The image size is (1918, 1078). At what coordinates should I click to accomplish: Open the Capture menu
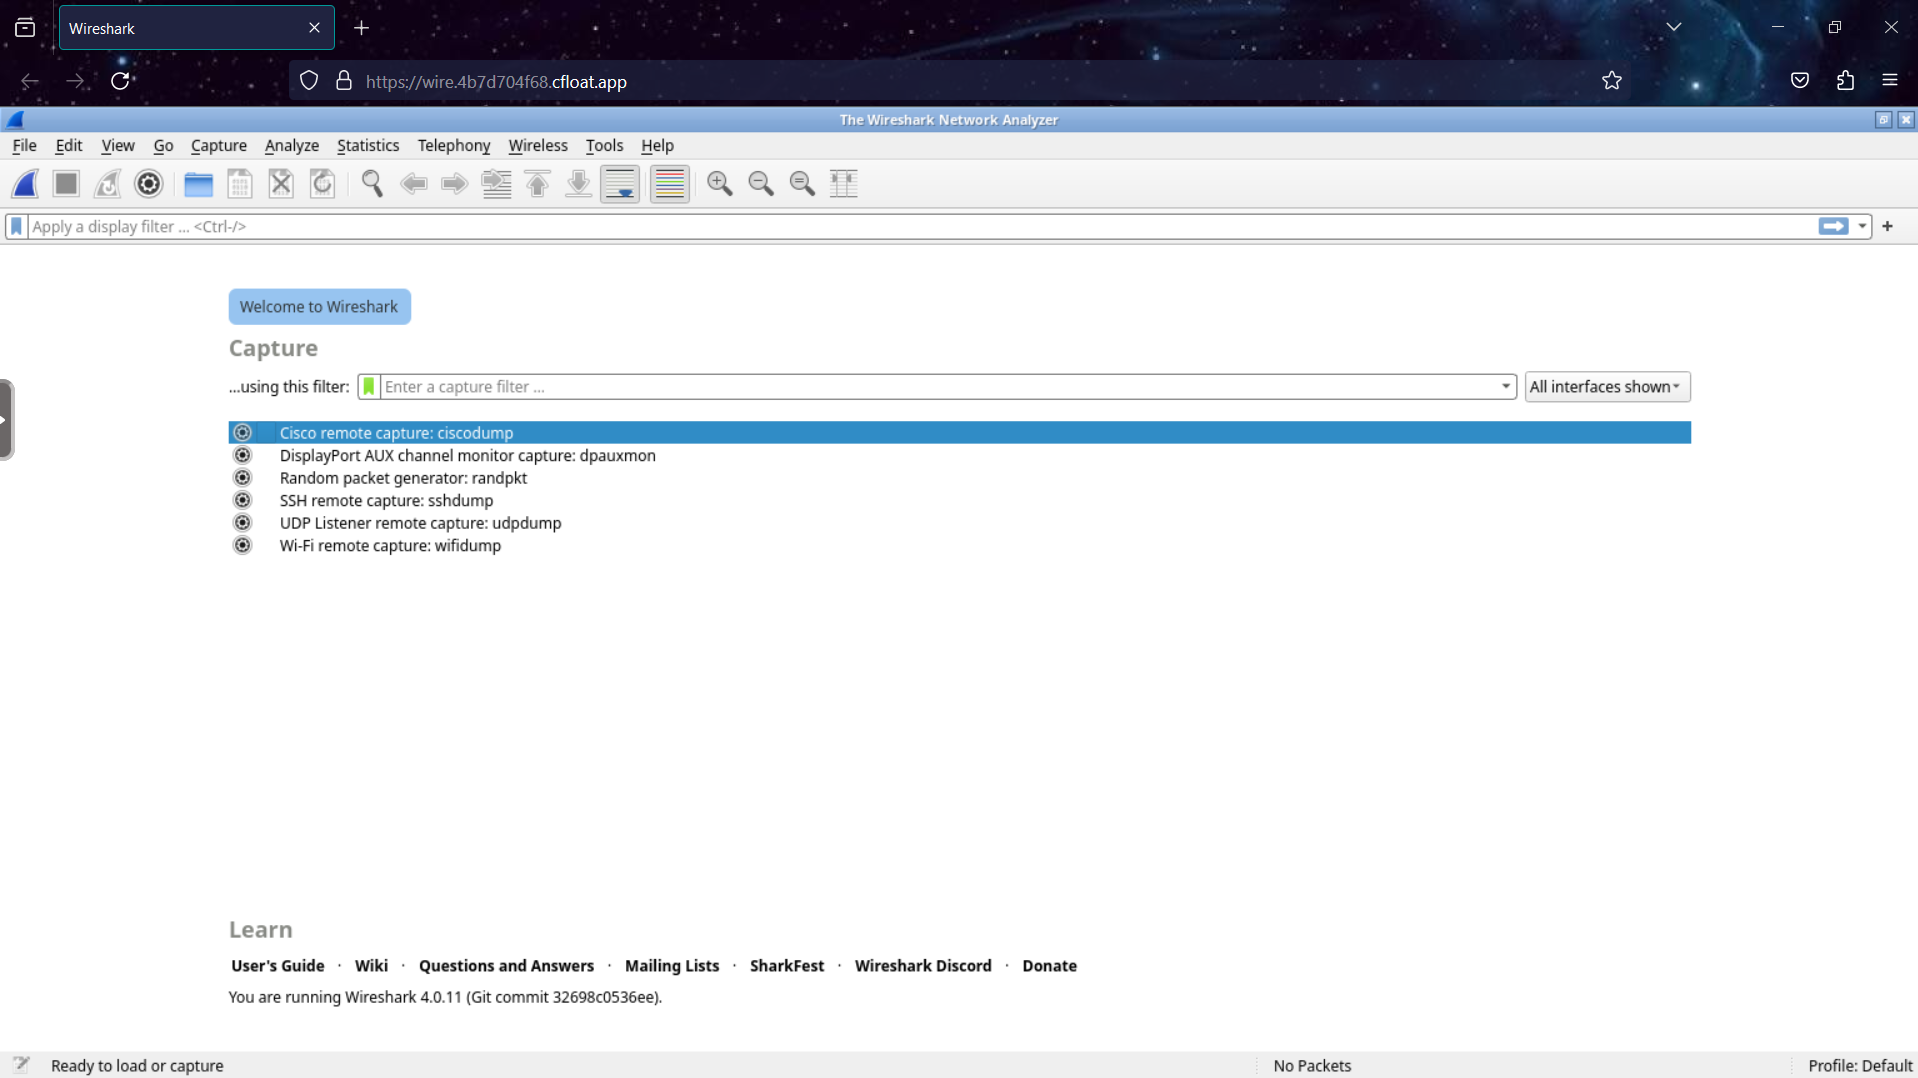click(219, 146)
